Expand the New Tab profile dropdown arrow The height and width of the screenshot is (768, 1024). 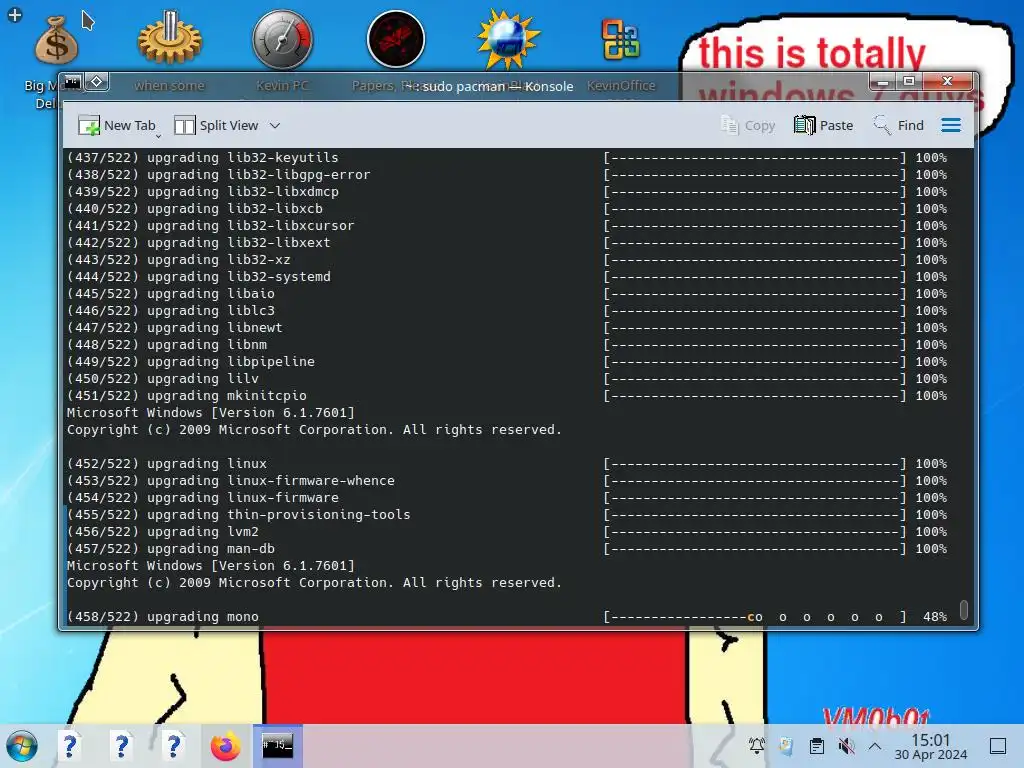click(x=159, y=136)
